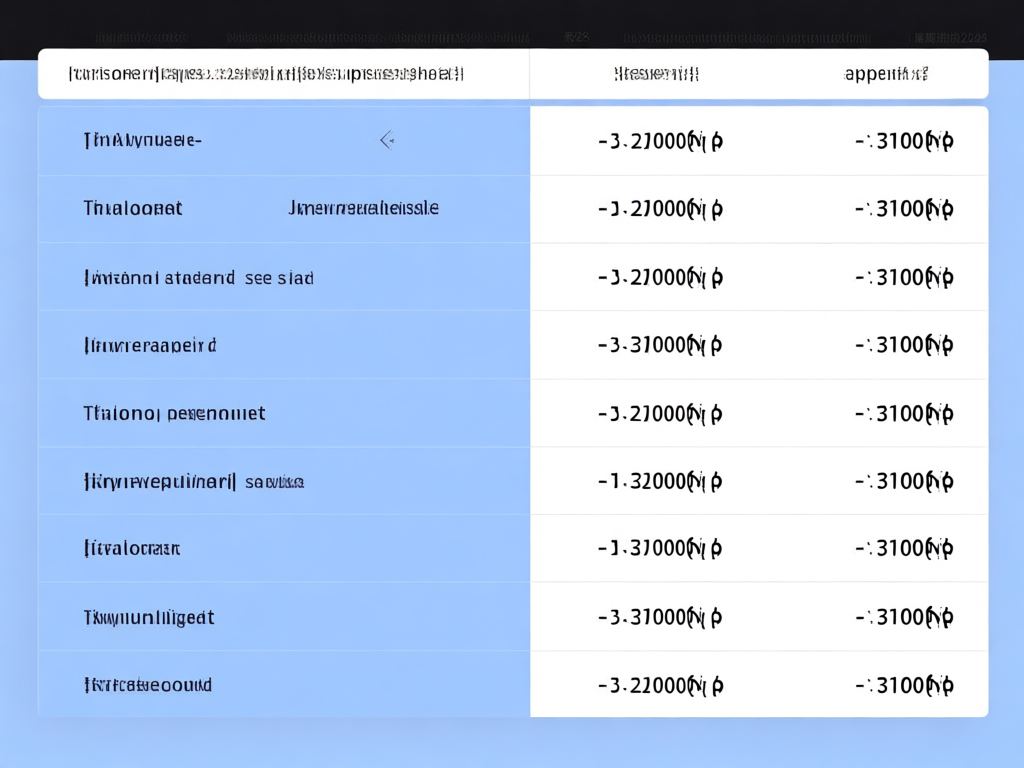Click the fourth row's label text

pos(150,346)
